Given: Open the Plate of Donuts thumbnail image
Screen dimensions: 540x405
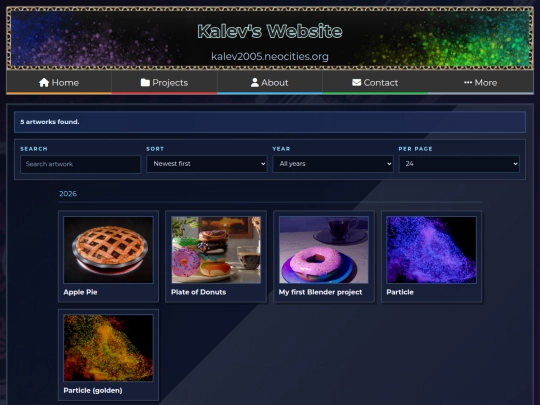Looking at the screenshot, I should (216, 250).
